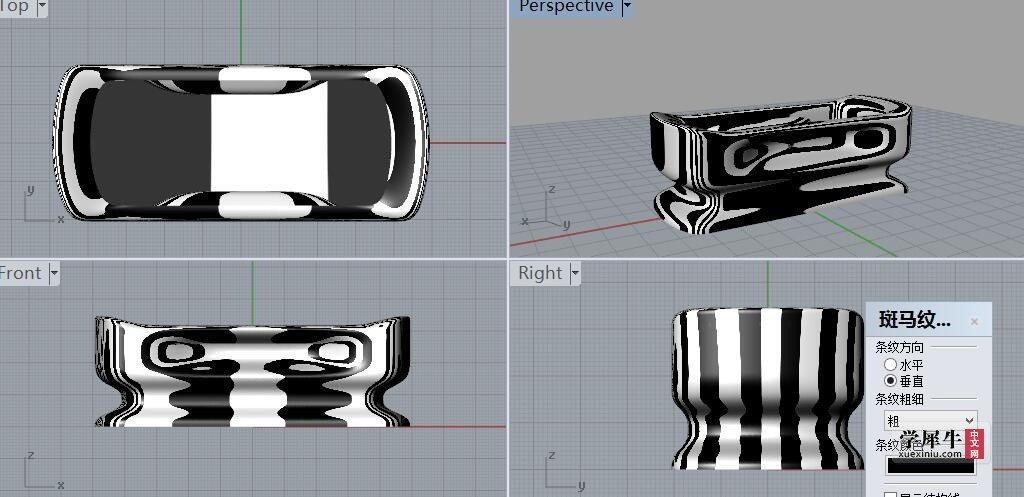Click the Perspective viewport title label
1024x497 pixels.
point(566,7)
